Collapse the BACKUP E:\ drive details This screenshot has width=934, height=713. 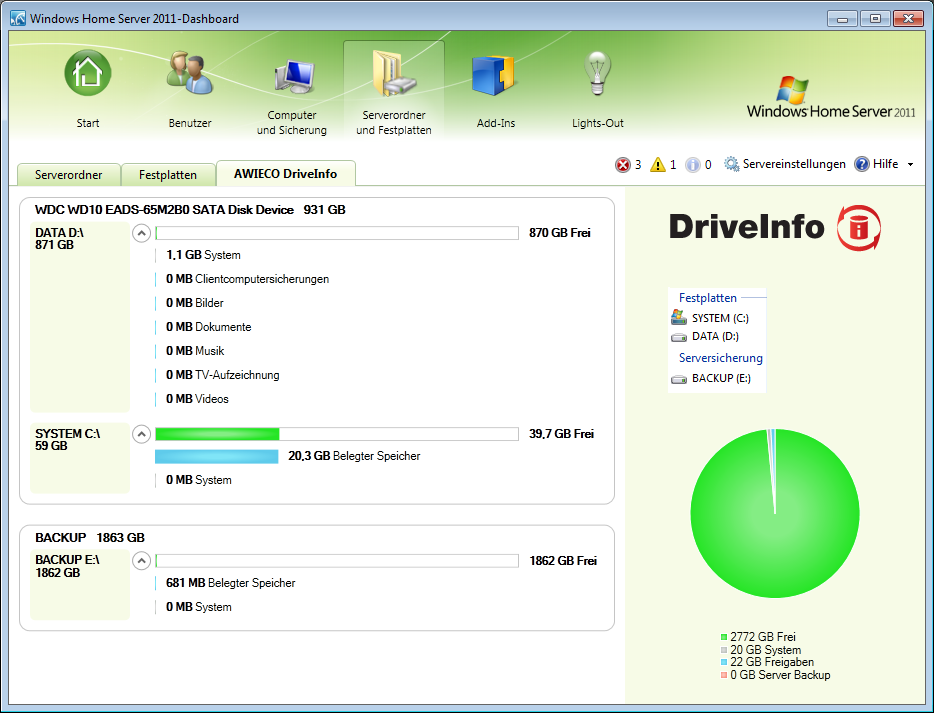click(x=141, y=561)
